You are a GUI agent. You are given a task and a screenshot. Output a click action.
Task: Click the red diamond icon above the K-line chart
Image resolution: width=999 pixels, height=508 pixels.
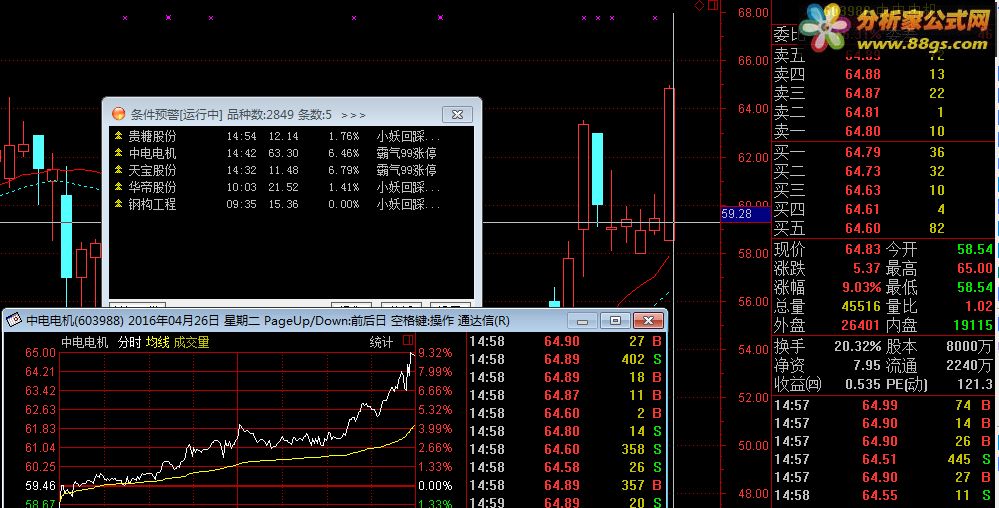click(x=699, y=6)
